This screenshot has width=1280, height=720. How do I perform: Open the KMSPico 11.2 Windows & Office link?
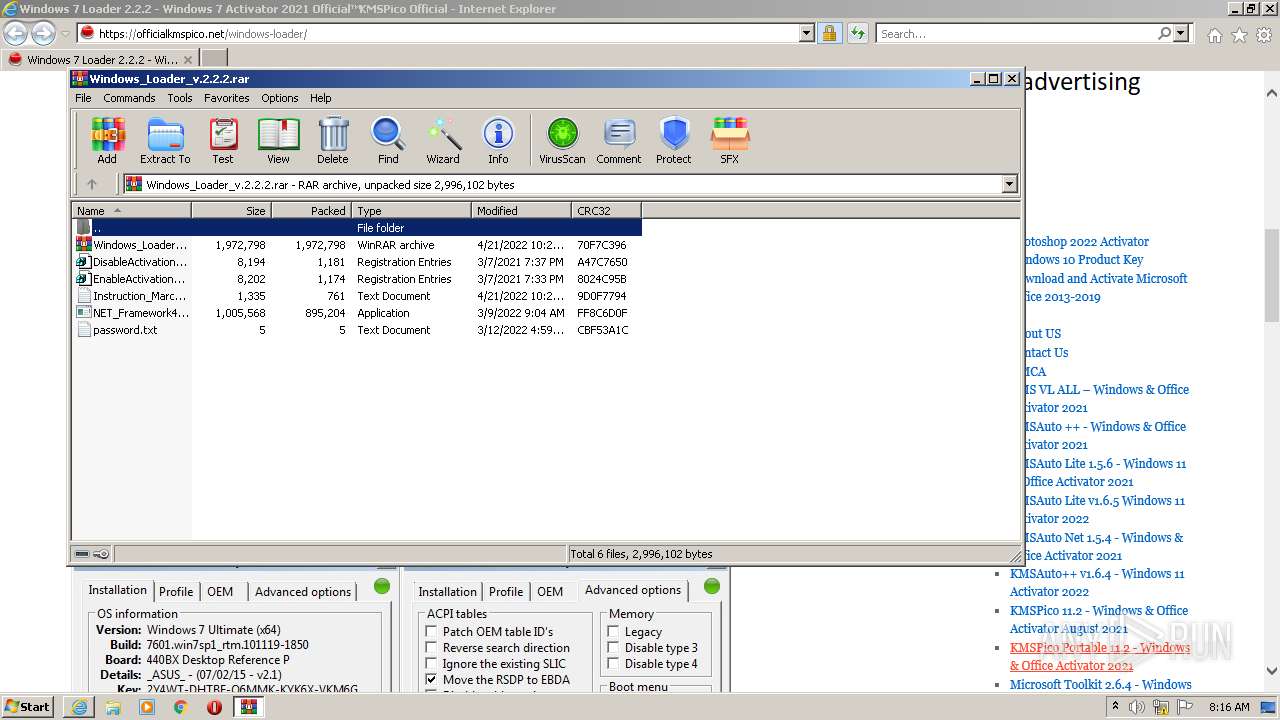(1098, 619)
